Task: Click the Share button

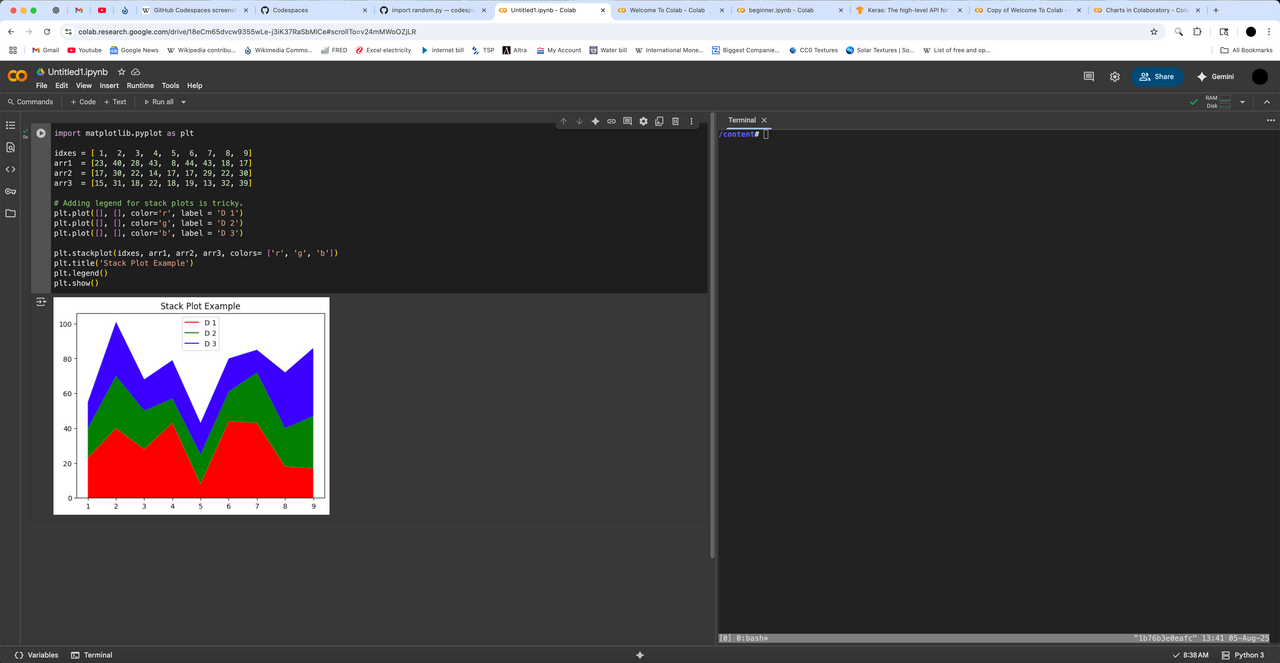Action: pyautogui.click(x=1157, y=76)
